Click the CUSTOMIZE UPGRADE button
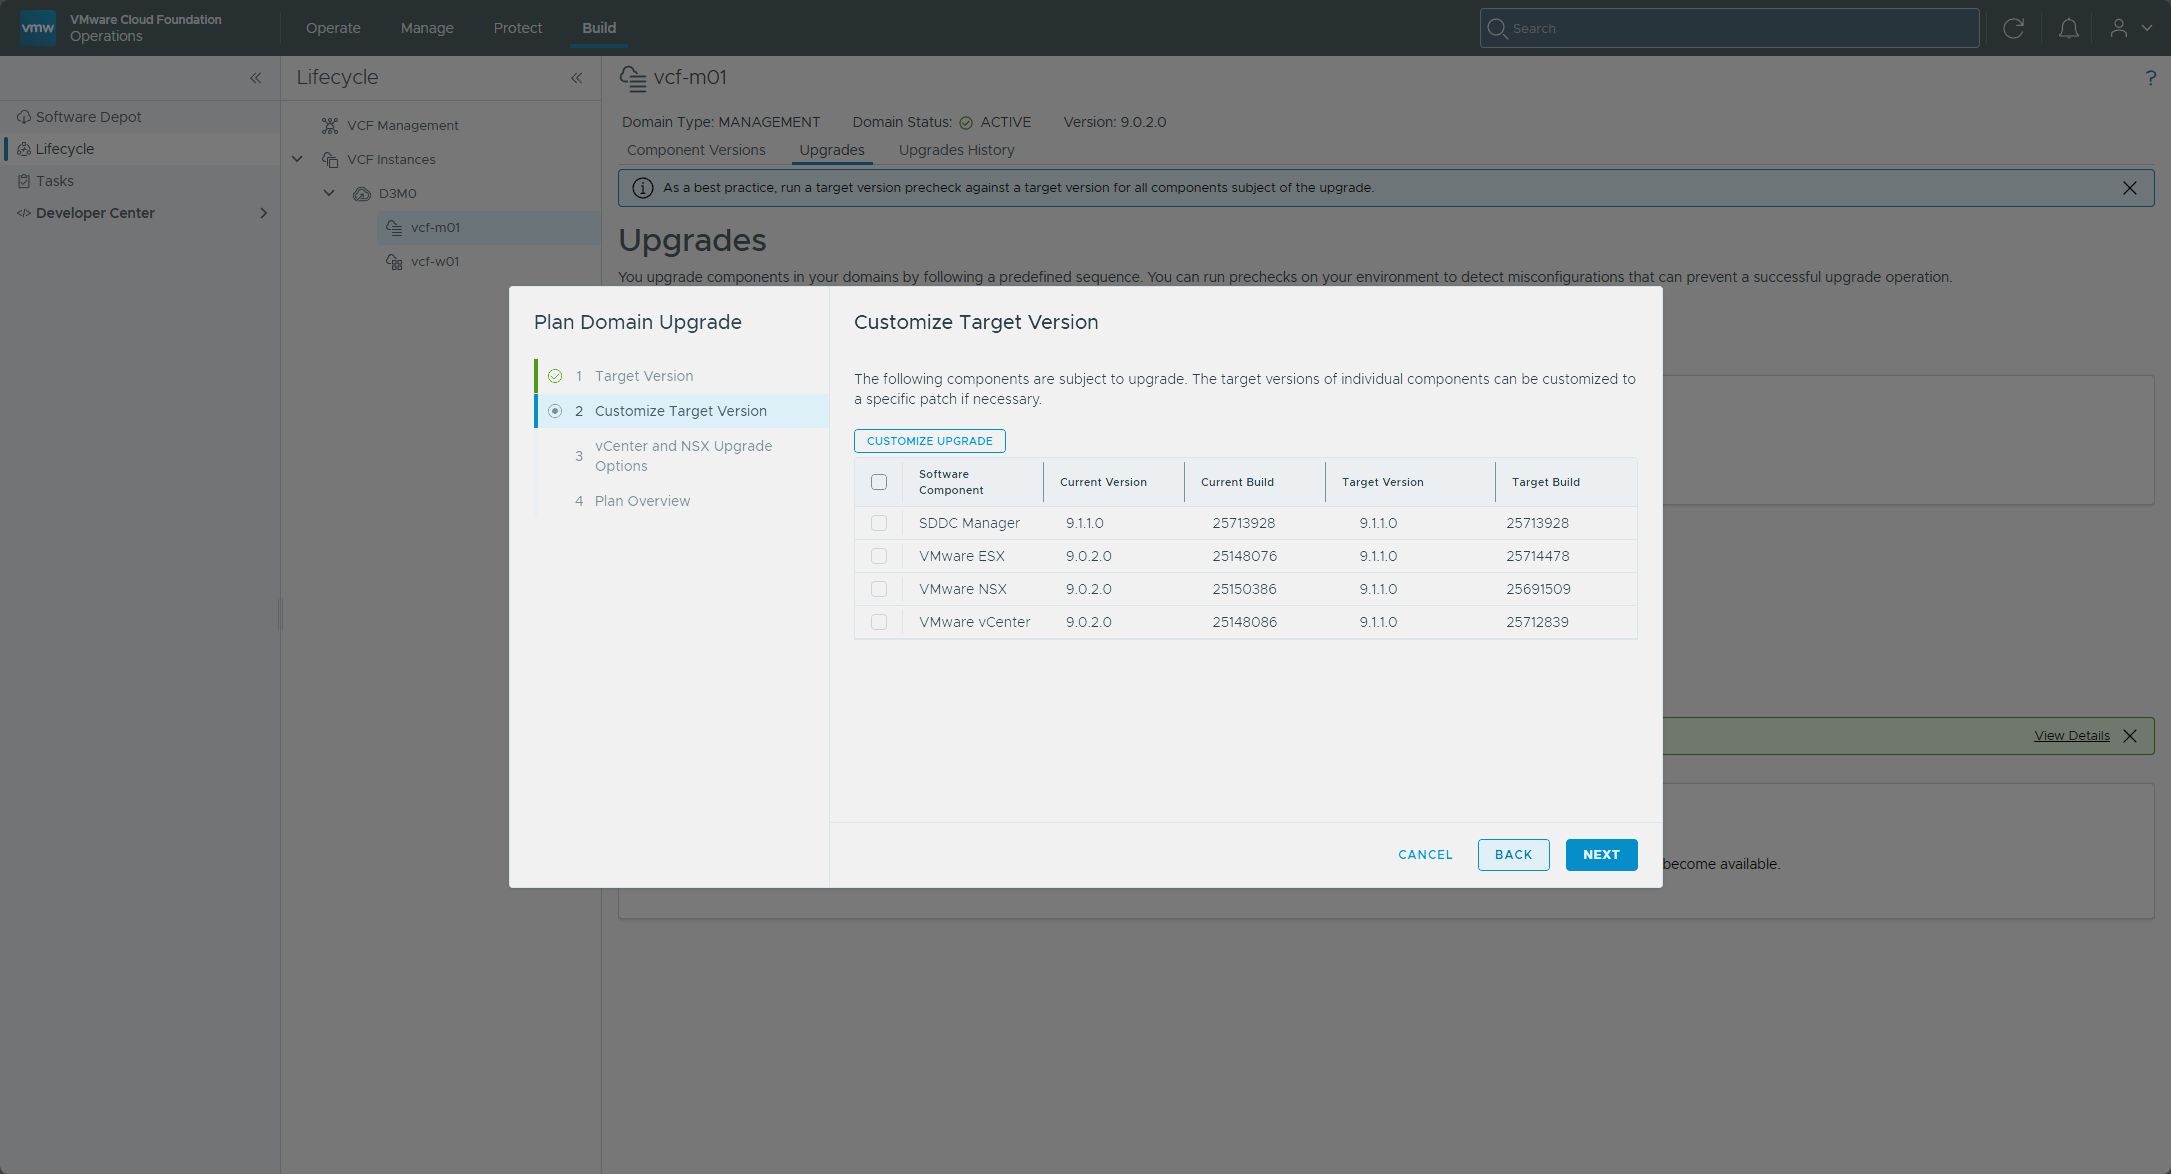The height and width of the screenshot is (1174, 2171). [x=930, y=441]
